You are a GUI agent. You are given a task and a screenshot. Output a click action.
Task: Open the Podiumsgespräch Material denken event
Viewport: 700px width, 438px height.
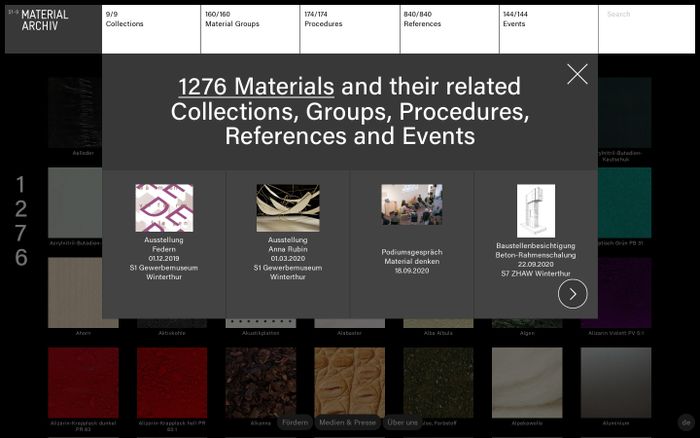[x=411, y=205]
